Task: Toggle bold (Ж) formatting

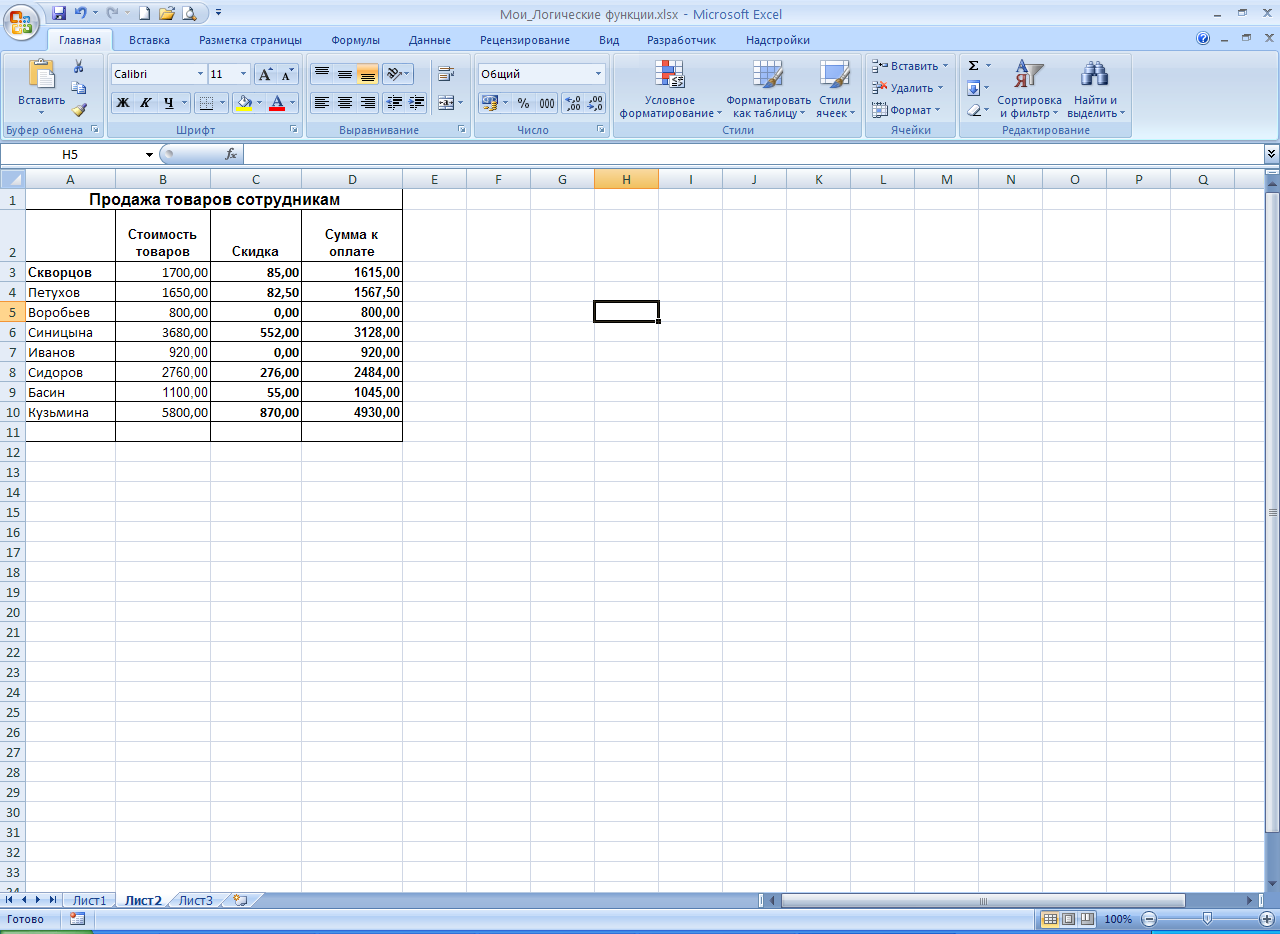Action: coord(122,102)
